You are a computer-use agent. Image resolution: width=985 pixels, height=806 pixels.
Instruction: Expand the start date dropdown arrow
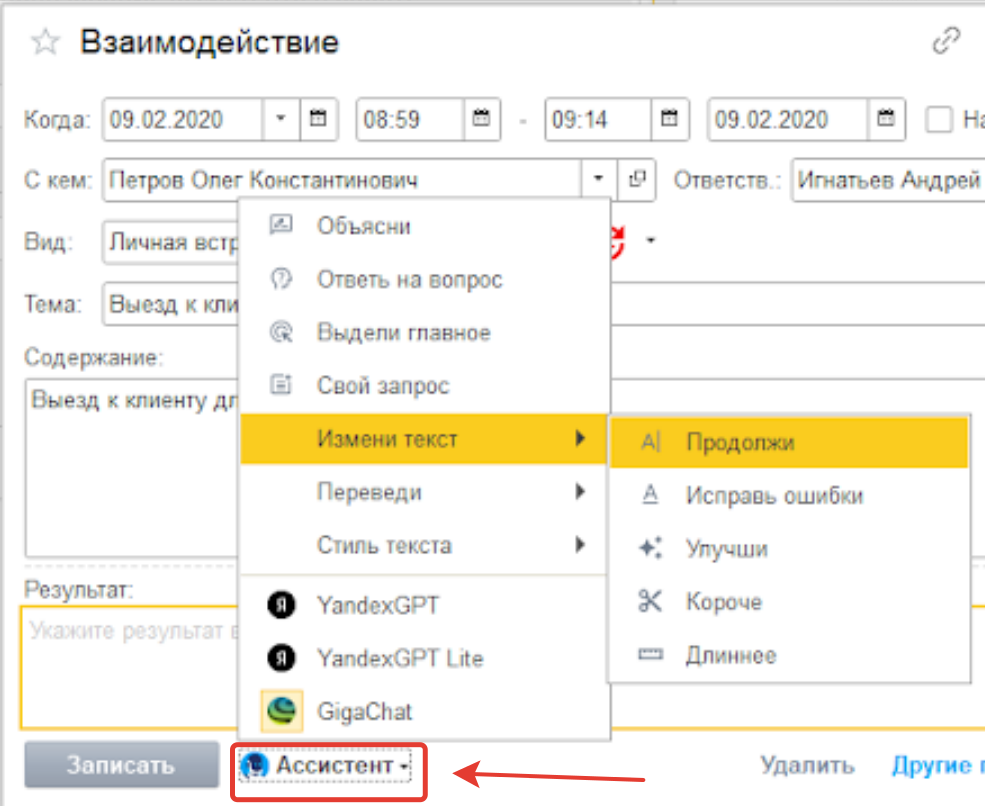coord(281,119)
